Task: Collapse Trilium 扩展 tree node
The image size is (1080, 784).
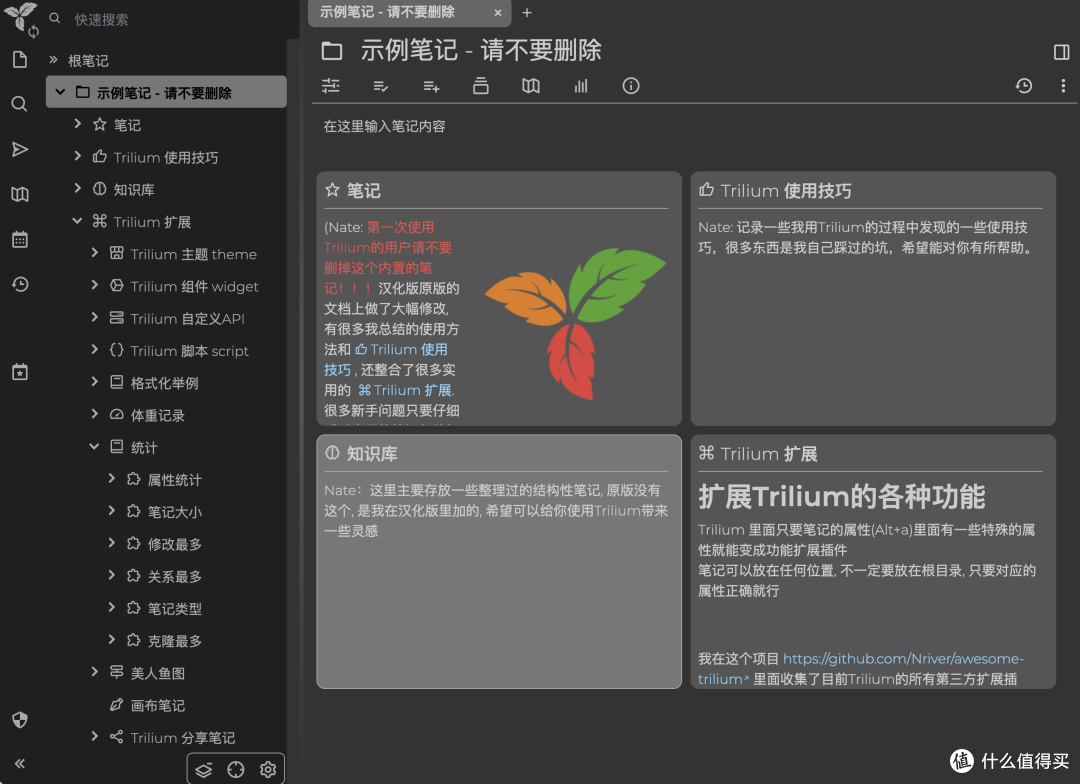Action: click(77, 220)
